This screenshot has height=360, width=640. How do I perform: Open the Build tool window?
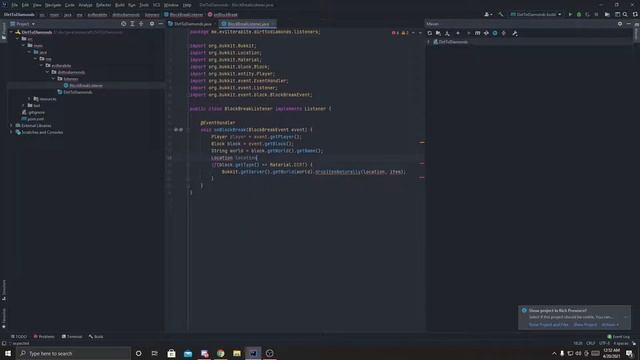pyautogui.click(x=96, y=337)
